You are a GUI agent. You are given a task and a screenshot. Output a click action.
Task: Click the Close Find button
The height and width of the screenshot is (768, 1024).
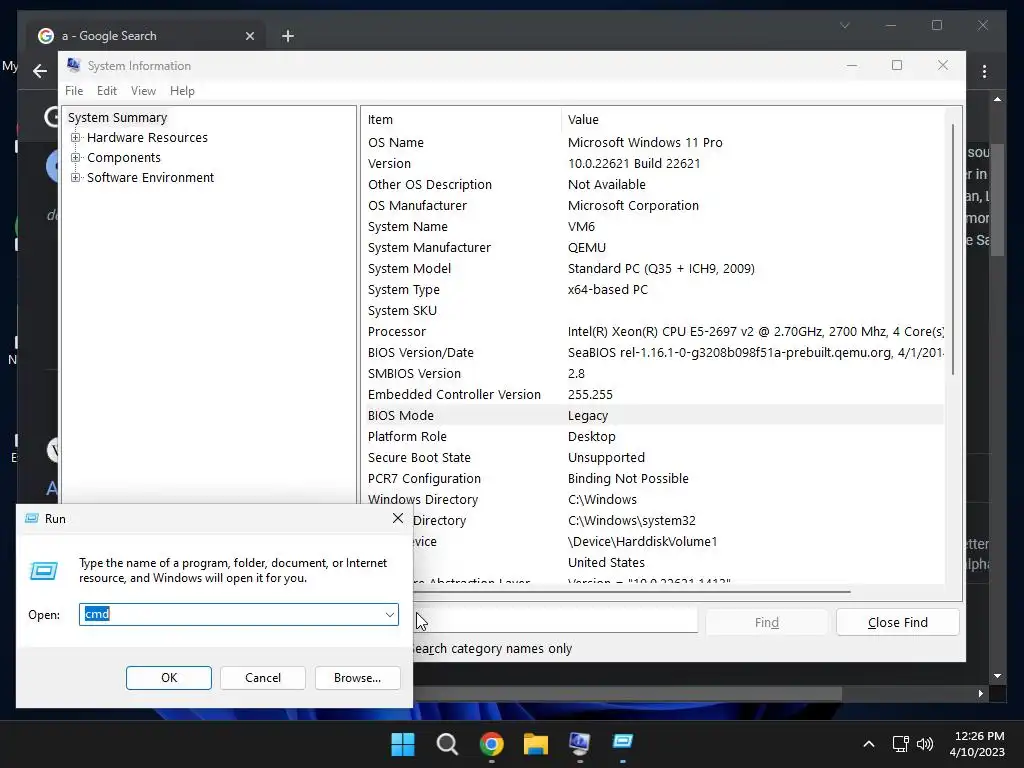click(897, 622)
